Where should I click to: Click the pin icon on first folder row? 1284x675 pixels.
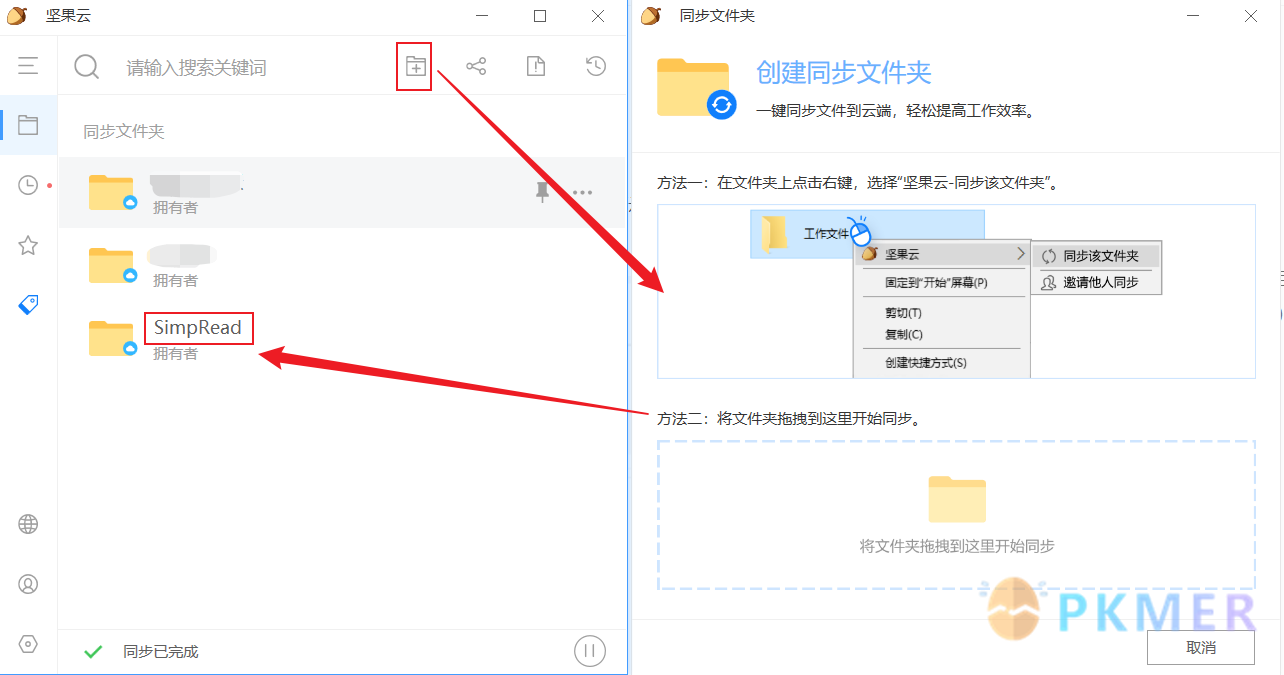point(542,193)
